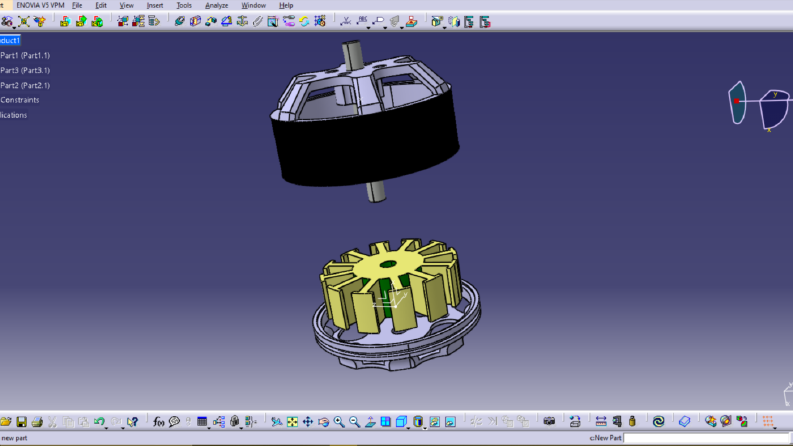Image resolution: width=793 pixels, height=446 pixels.
Task: Click the Zoom In magnifier
Action: click(x=339, y=421)
